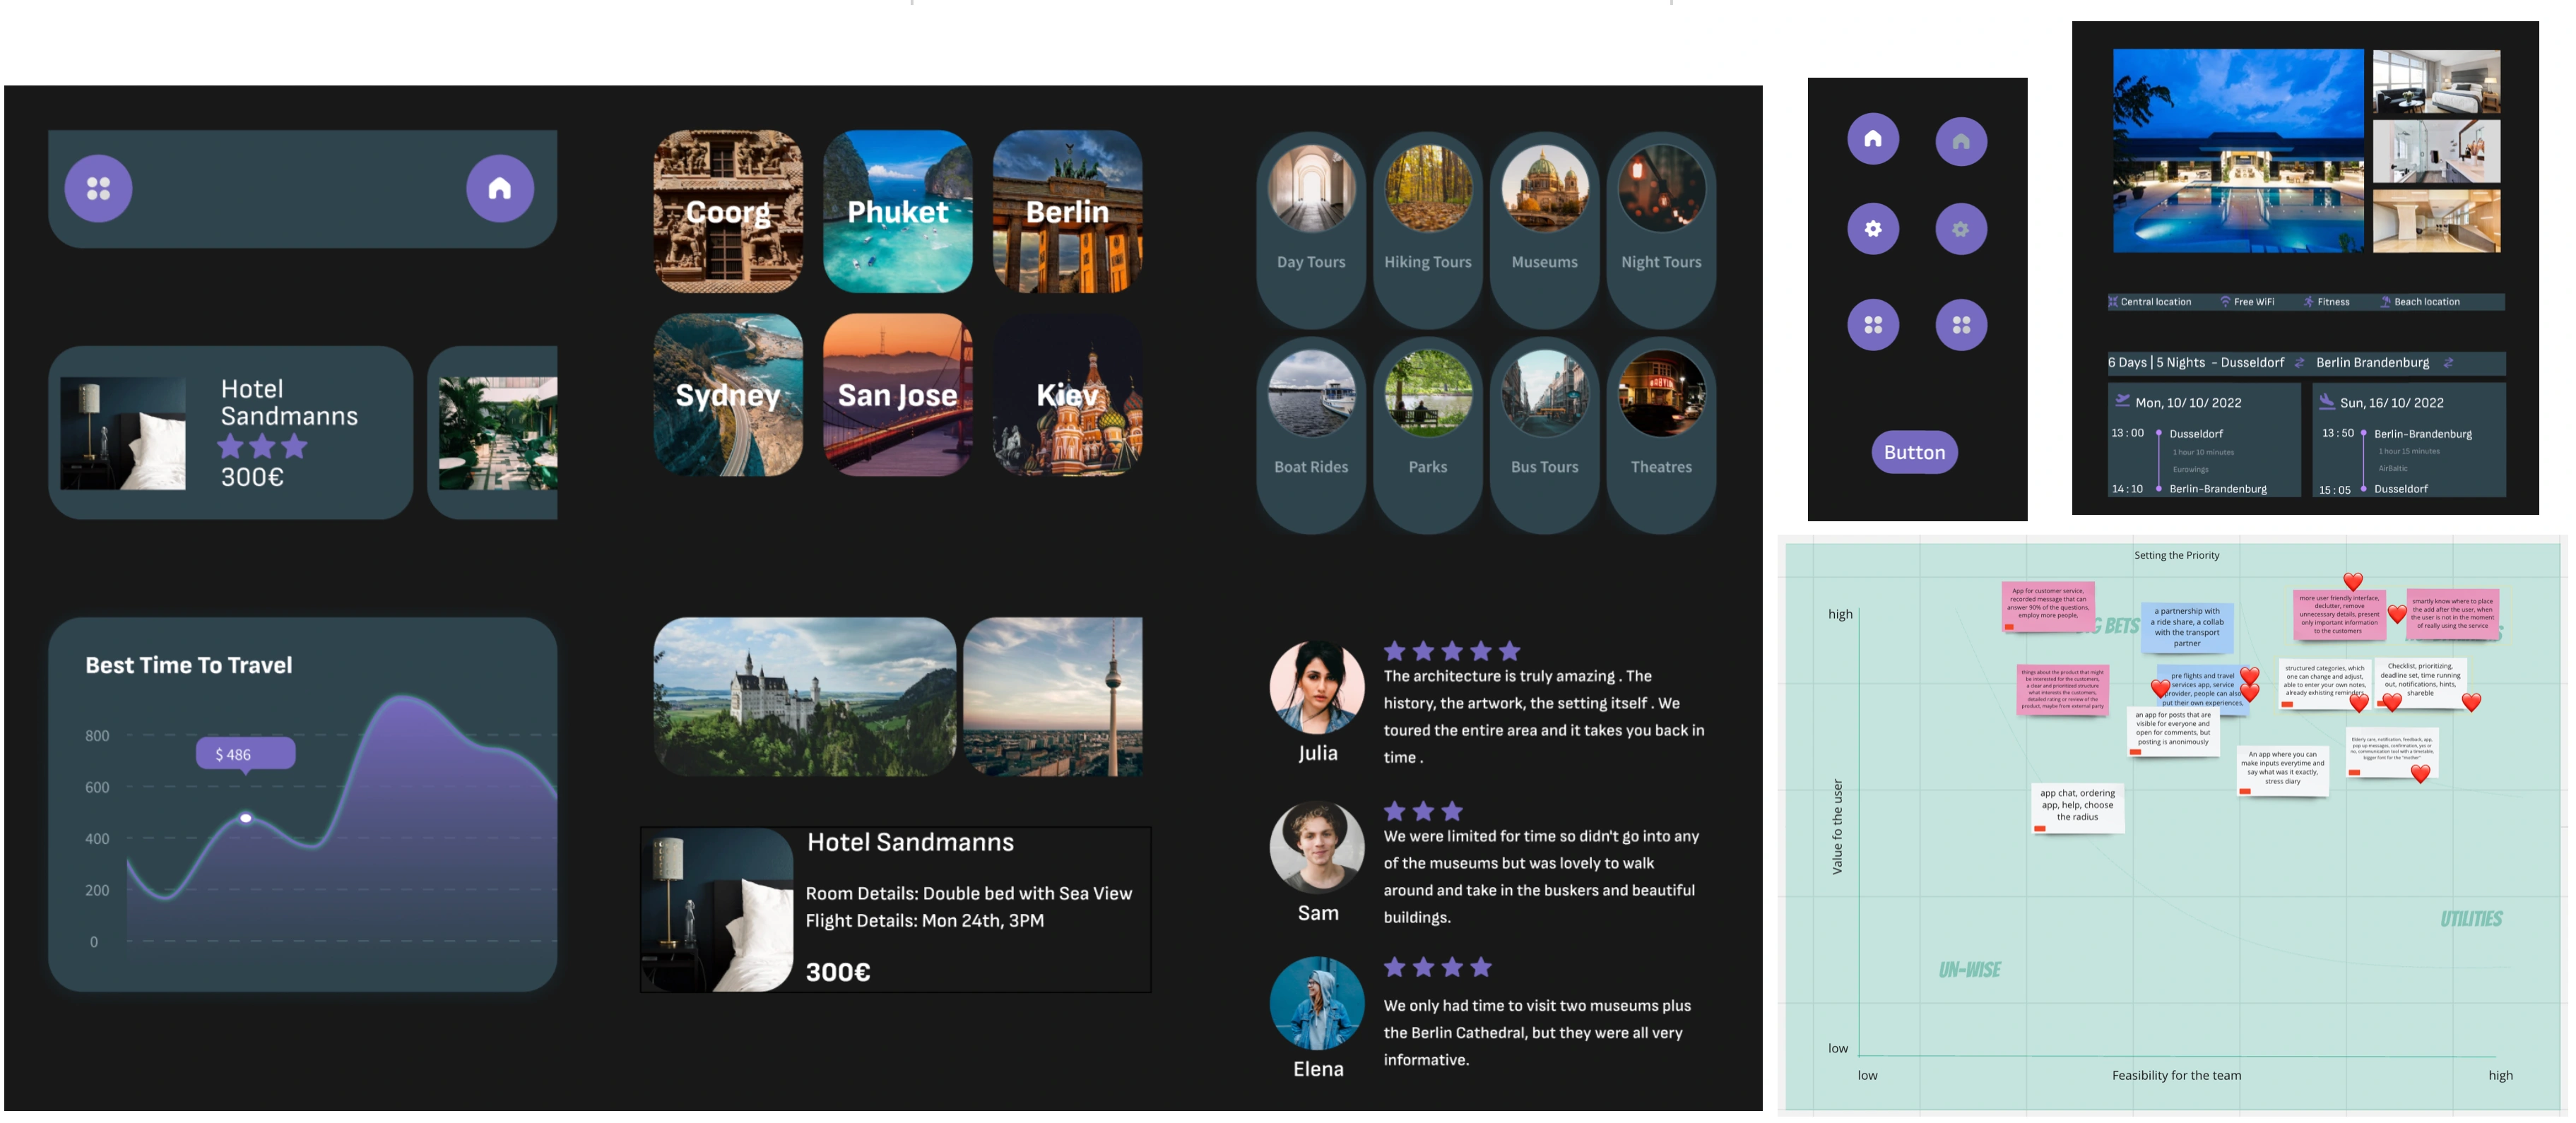Click the Fitness running-person icon
The height and width of the screenshot is (1123, 2576).
click(x=2309, y=301)
